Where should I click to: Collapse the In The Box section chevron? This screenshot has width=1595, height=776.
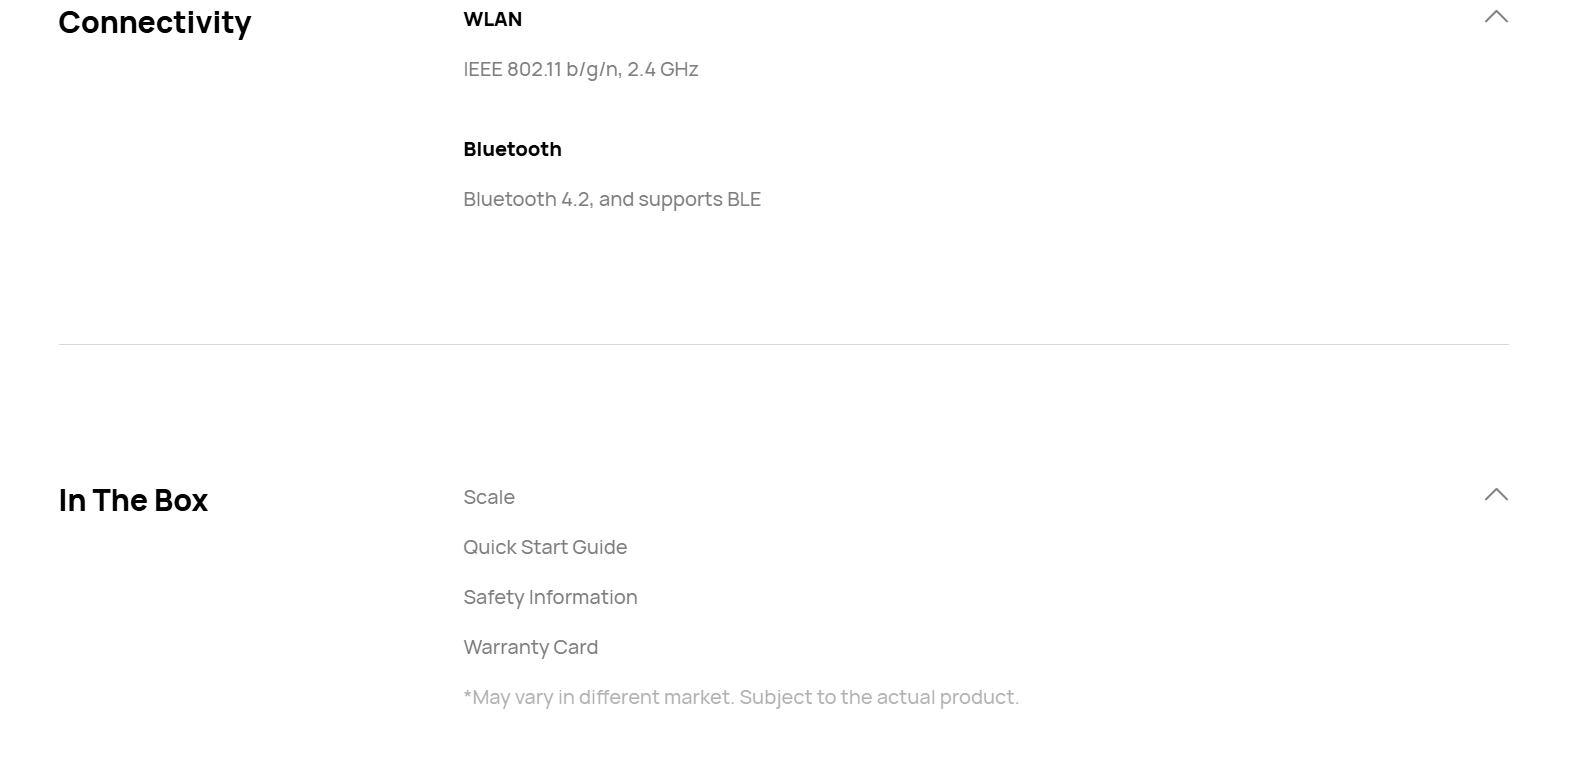[x=1496, y=494]
